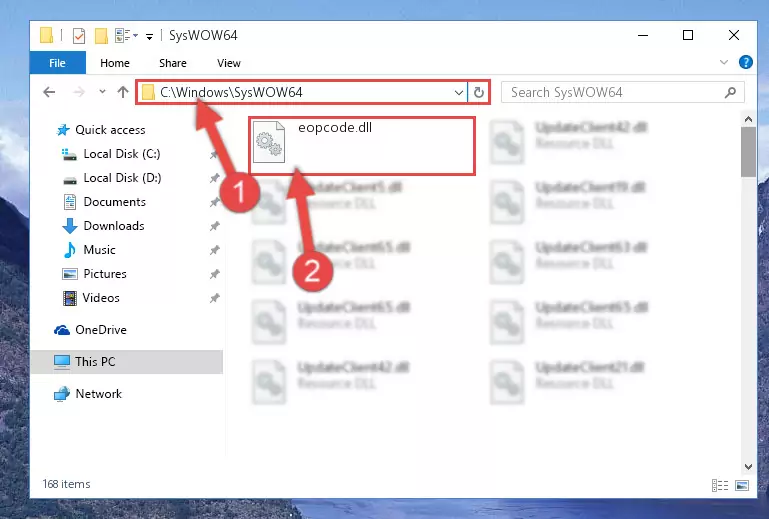Click the address bar path C:\Windows\SysWOW64

[x=231, y=92]
